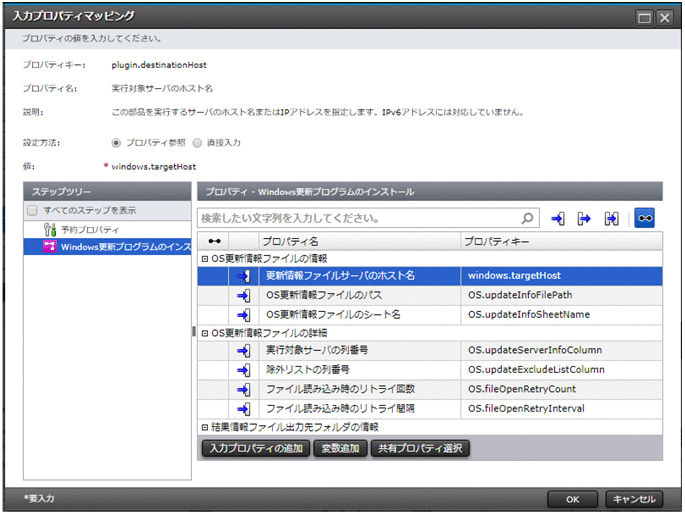
Task: Click the plugin.destinationHost property key value
Action: (x=159, y=65)
